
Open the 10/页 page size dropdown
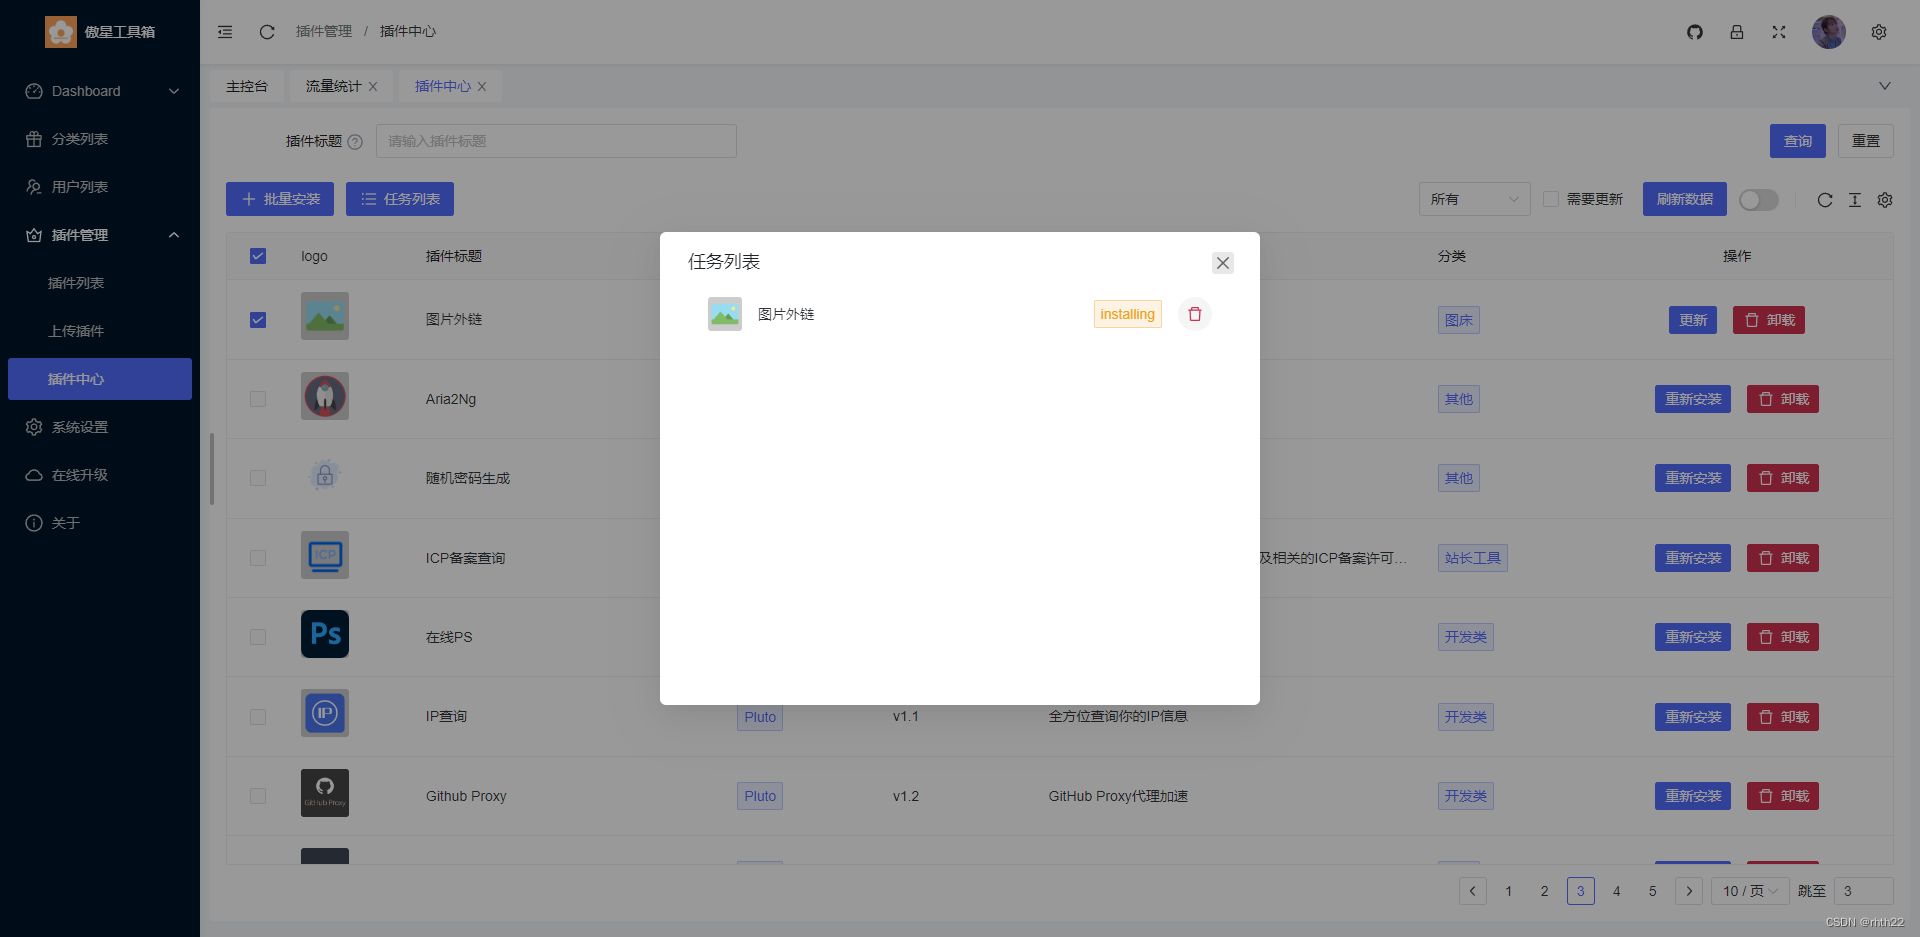point(1748,890)
